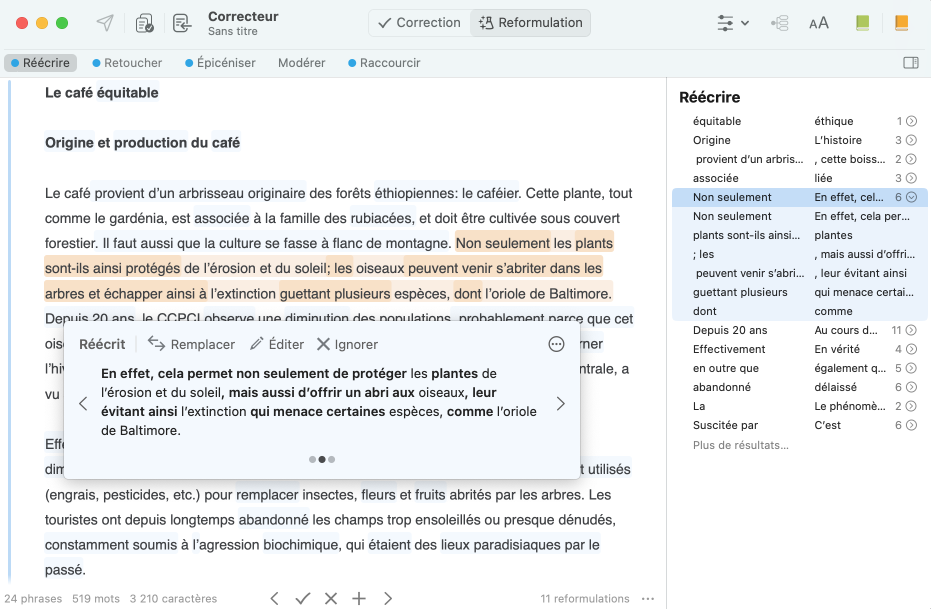Toggle the right sidebar panel visibility
This screenshot has height=609, width=931.
[x=910, y=63]
